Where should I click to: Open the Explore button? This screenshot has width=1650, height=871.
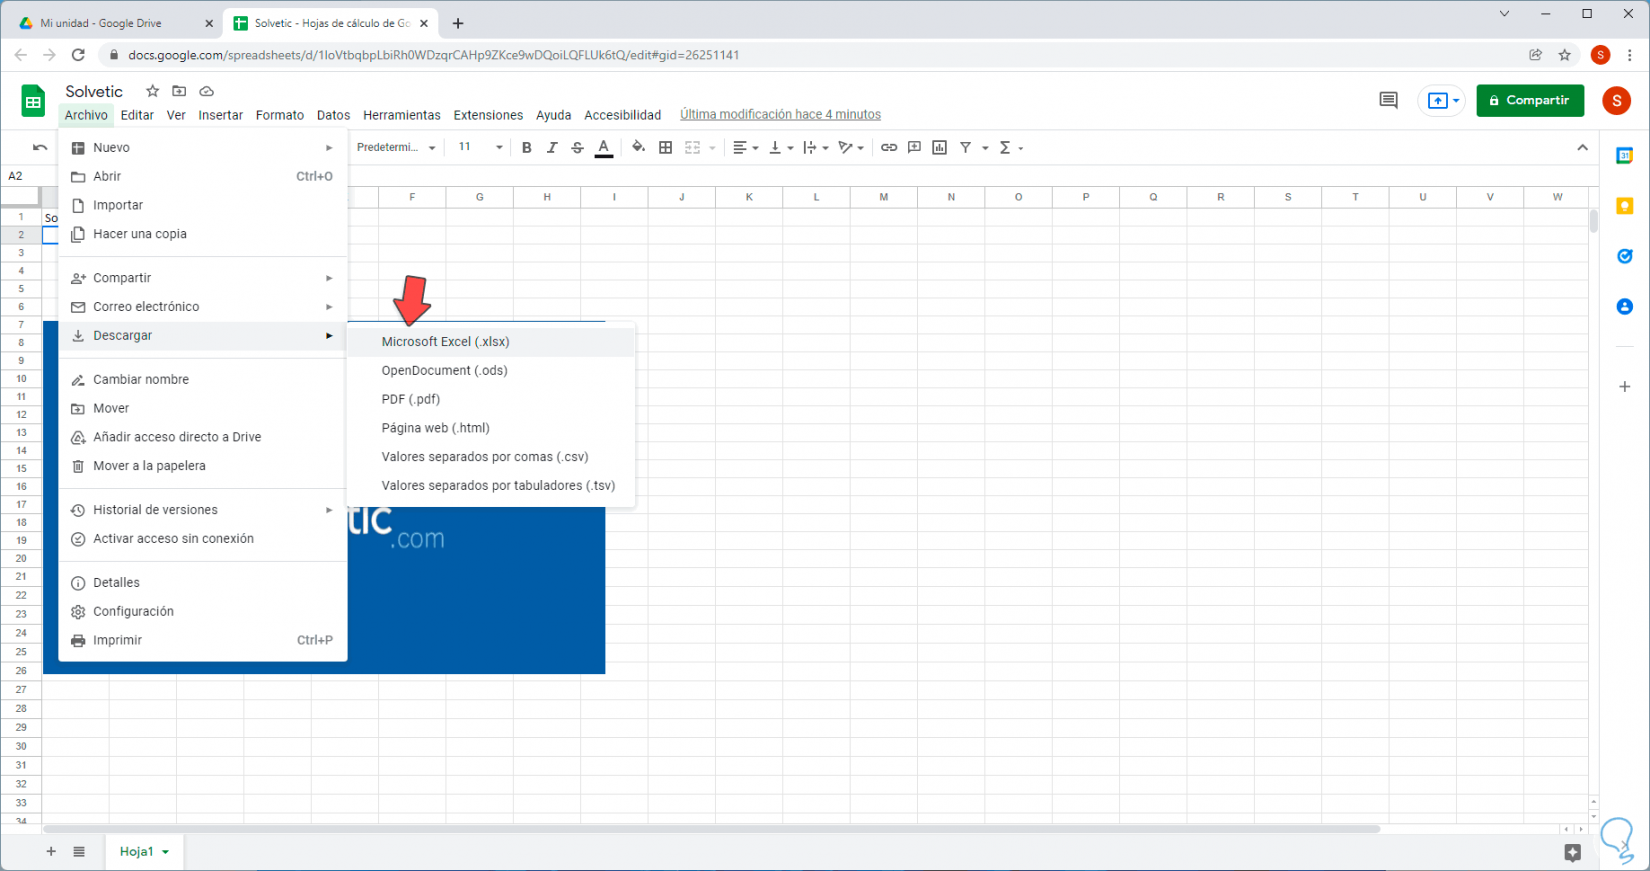[x=1573, y=852]
